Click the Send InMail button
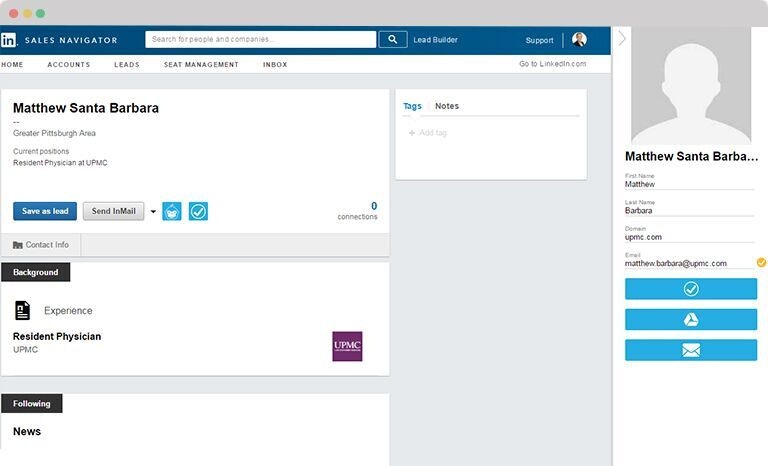The width and height of the screenshot is (768, 466). tap(114, 211)
